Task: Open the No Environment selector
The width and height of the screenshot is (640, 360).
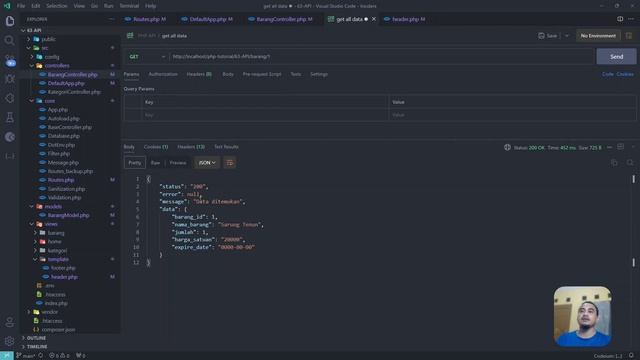Action: pos(598,36)
